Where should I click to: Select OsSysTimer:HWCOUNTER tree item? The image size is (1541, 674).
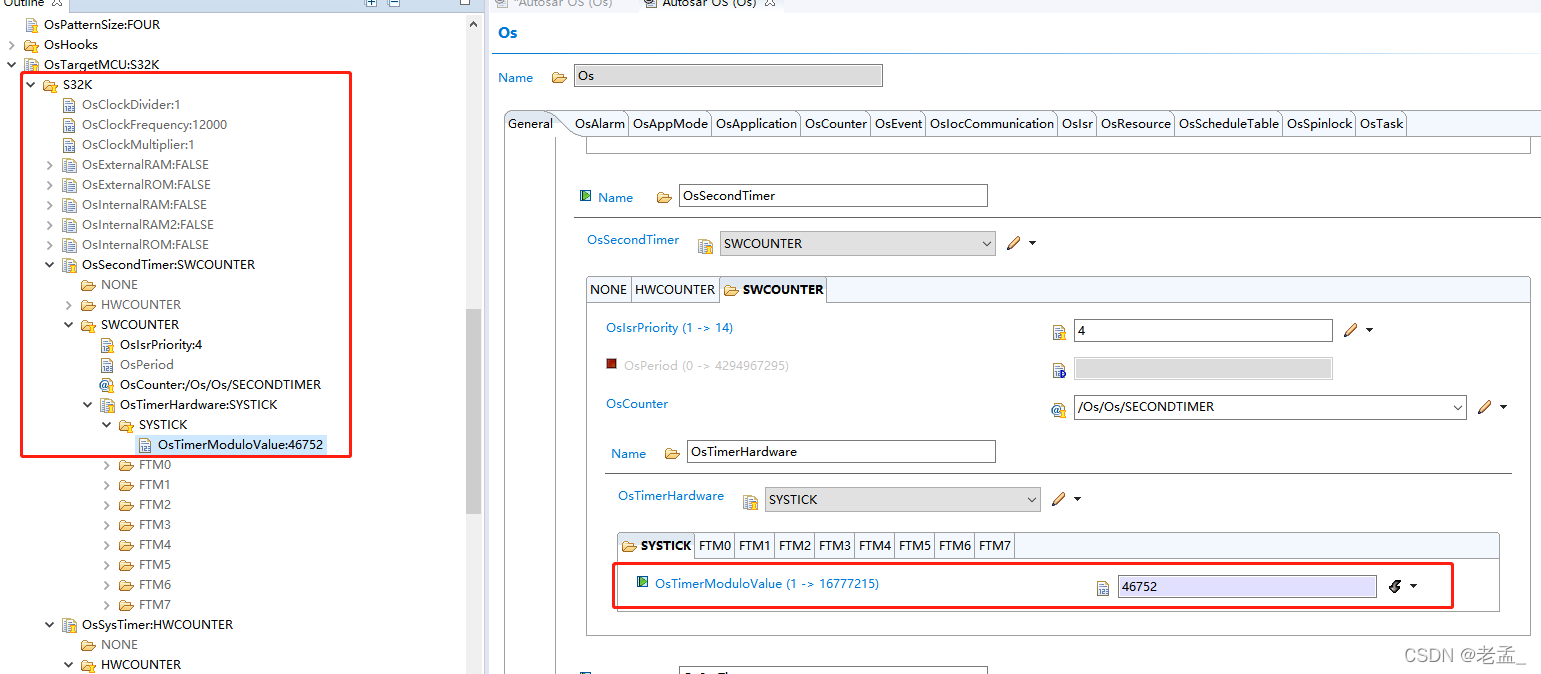coord(157,625)
